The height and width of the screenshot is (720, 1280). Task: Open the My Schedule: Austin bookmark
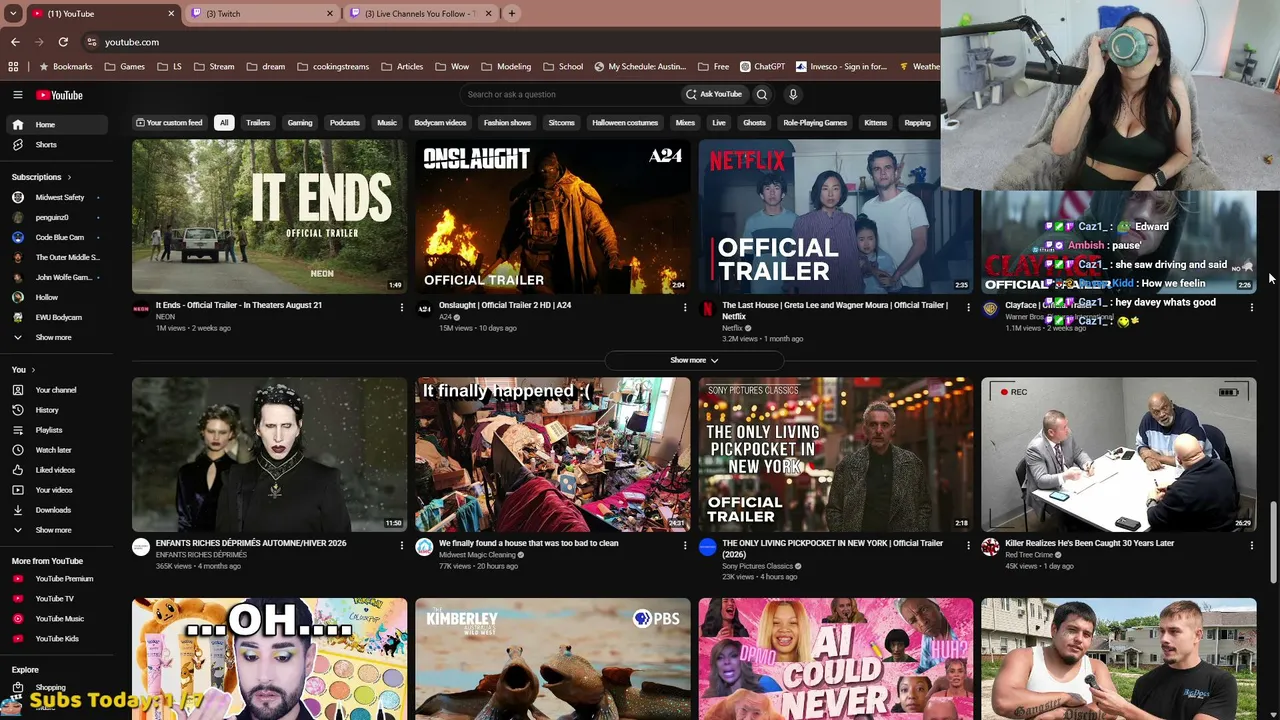coord(640,67)
